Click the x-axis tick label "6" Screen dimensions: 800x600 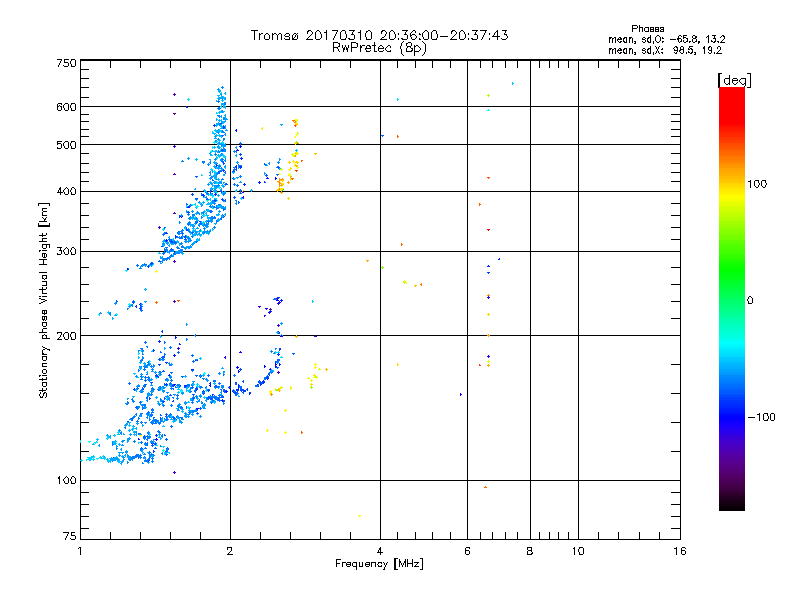coord(467,551)
